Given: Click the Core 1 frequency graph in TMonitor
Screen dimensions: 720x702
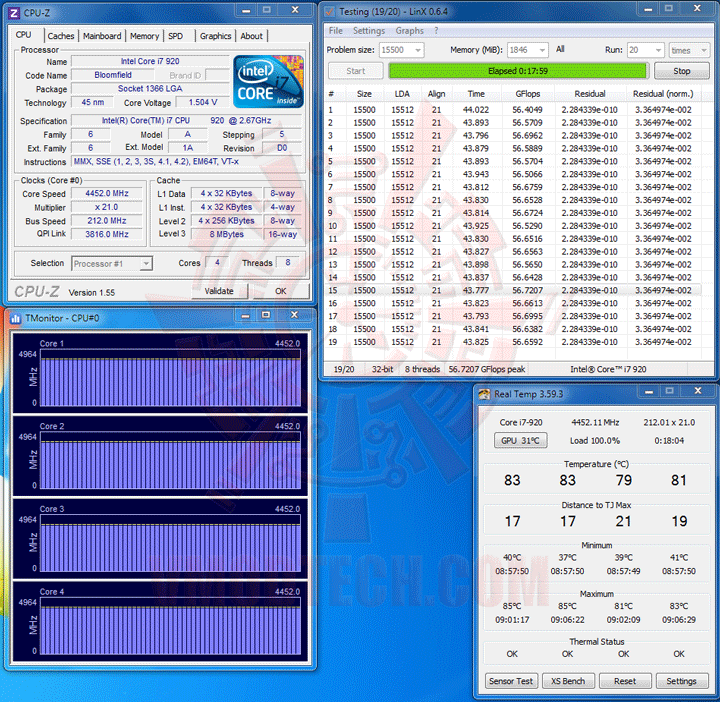Looking at the screenshot, I should (170, 378).
